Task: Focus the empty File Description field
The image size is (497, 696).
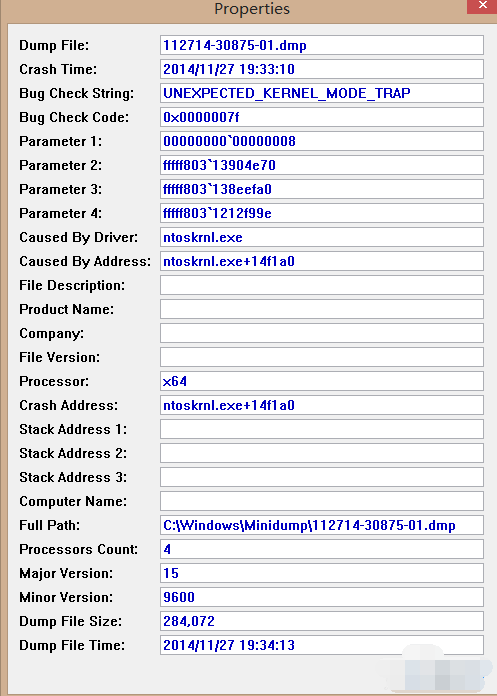Action: click(322, 285)
